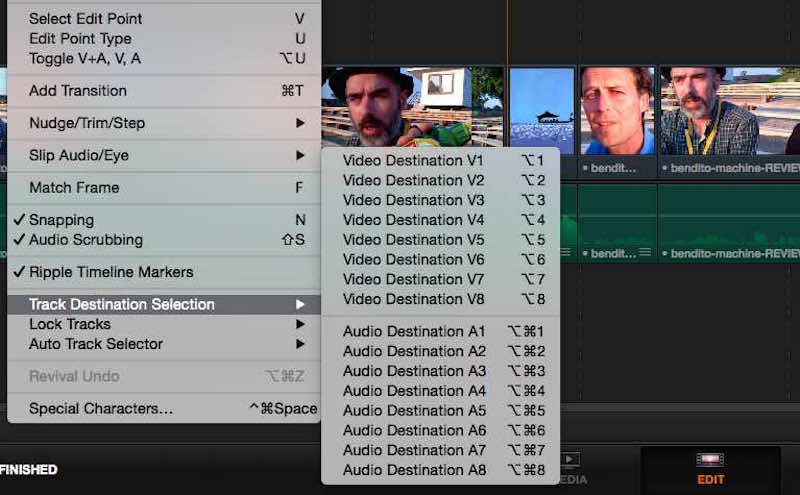Select bendito-machine-REVIEW video clip thumbnail
800x495 pixels.
[x=730, y=111]
